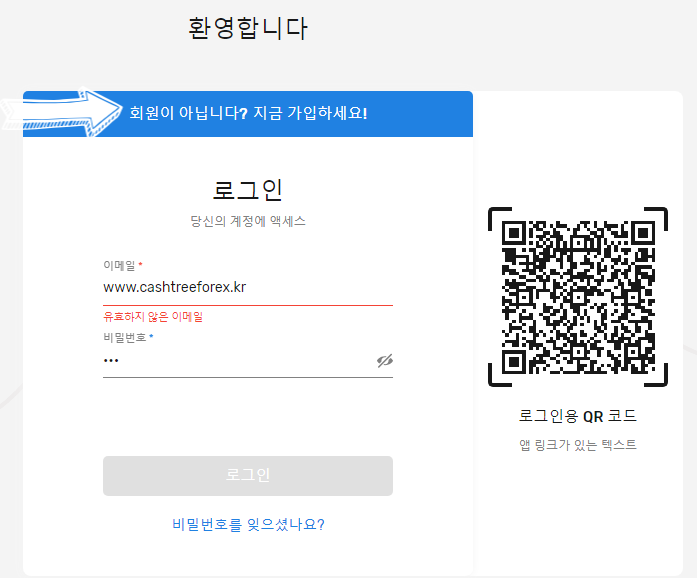Screen dimensions: 697x578
Task: Open '비밀번호를 잊으셨나요?' link
Action: [248, 524]
